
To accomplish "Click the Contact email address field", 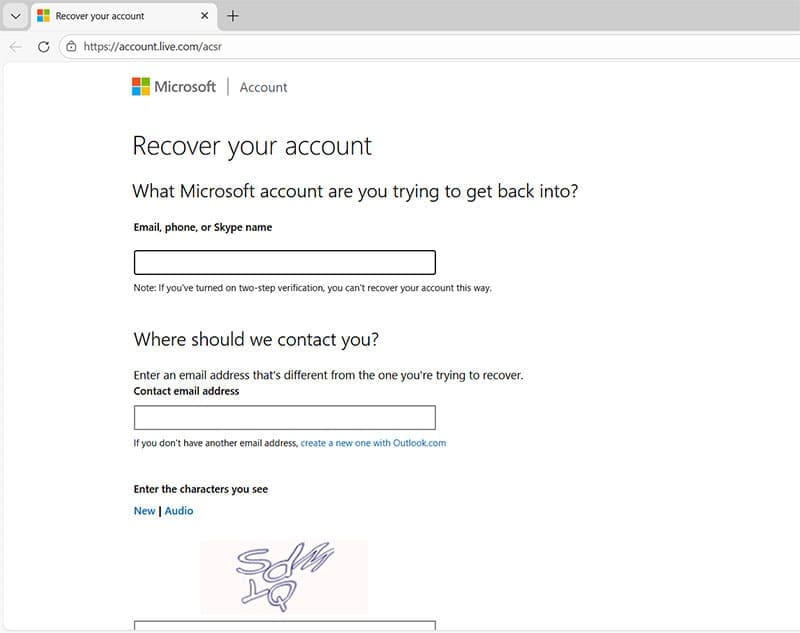I will point(284,417).
